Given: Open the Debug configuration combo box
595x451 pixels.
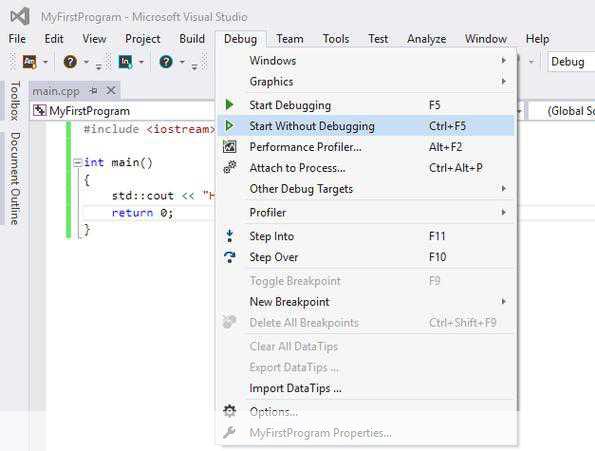Looking at the screenshot, I should (x=571, y=62).
